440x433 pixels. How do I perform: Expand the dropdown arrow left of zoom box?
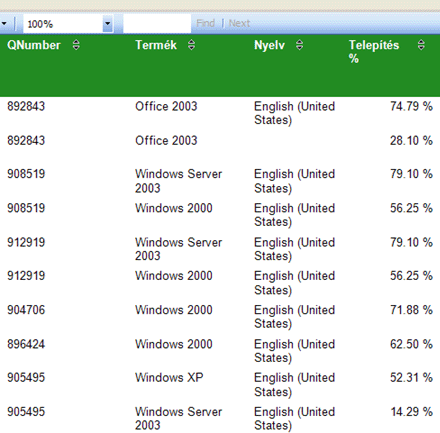[4, 24]
